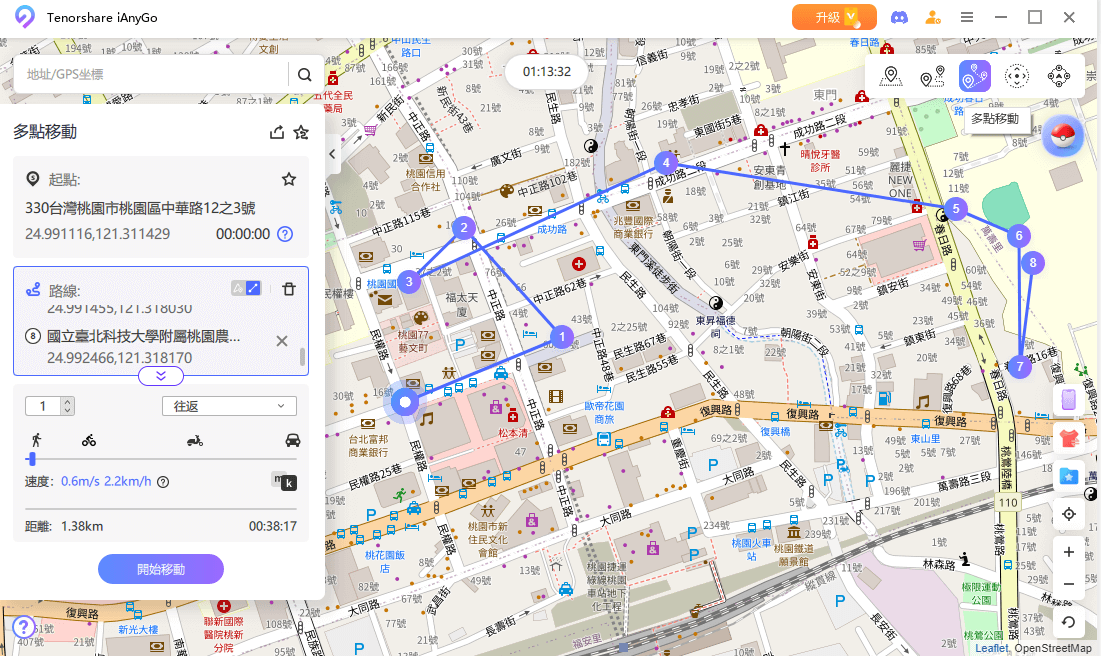Viewport: 1101px width, 656px height.
Task: Click the 01:13:32 timer badge
Action: tap(547, 72)
